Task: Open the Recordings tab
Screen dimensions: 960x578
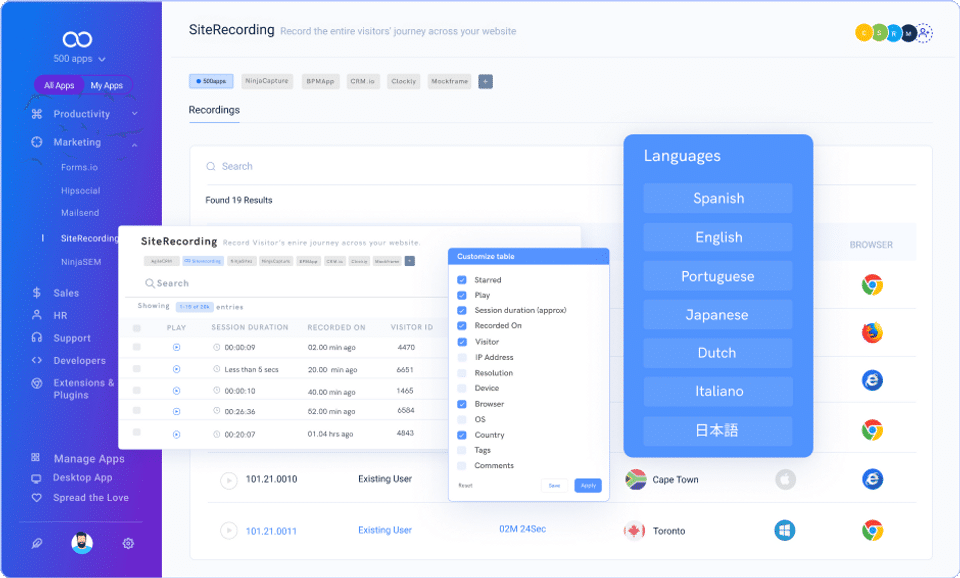Action: [214, 110]
